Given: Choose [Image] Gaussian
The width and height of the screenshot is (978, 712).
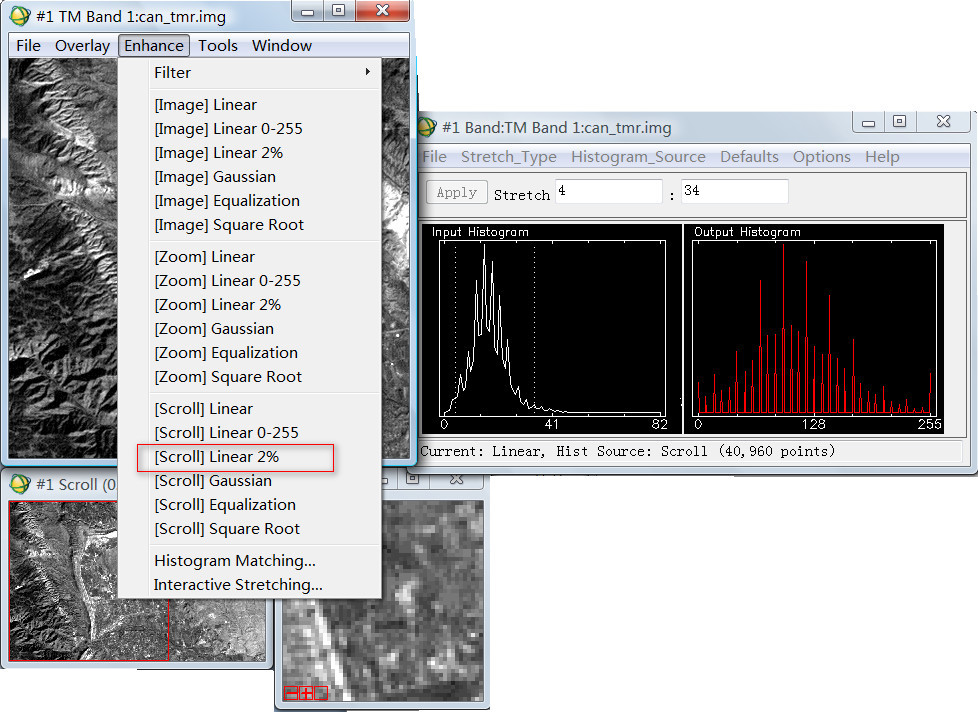Looking at the screenshot, I should point(215,176).
